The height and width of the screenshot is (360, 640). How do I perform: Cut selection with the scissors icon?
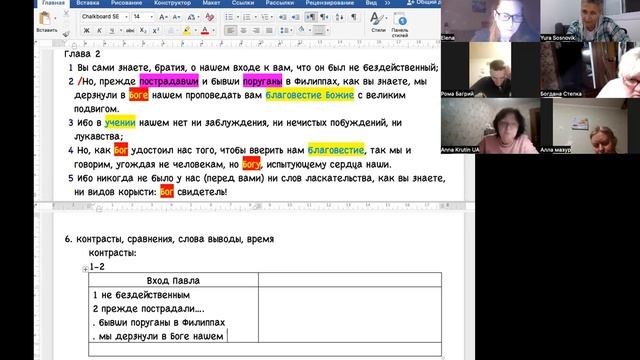point(67,13)
